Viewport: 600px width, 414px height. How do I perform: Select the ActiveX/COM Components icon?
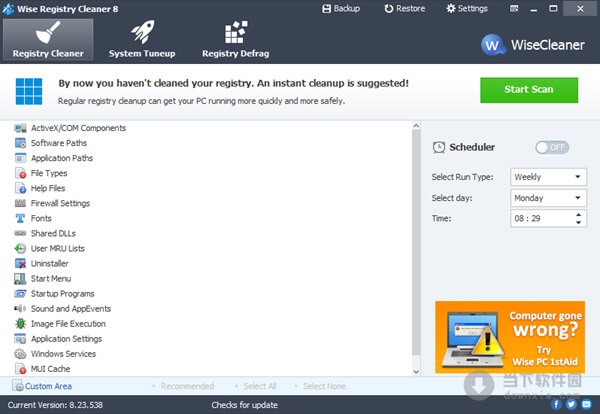pos(20,128)
